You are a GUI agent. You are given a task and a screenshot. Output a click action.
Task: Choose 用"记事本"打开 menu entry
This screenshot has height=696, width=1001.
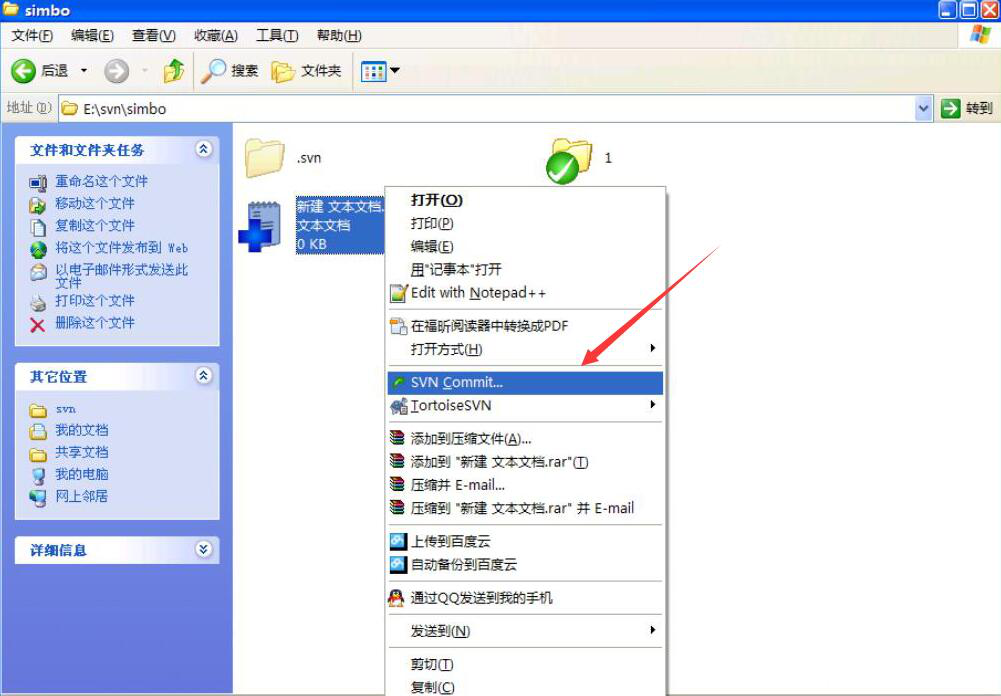point(525,269)
